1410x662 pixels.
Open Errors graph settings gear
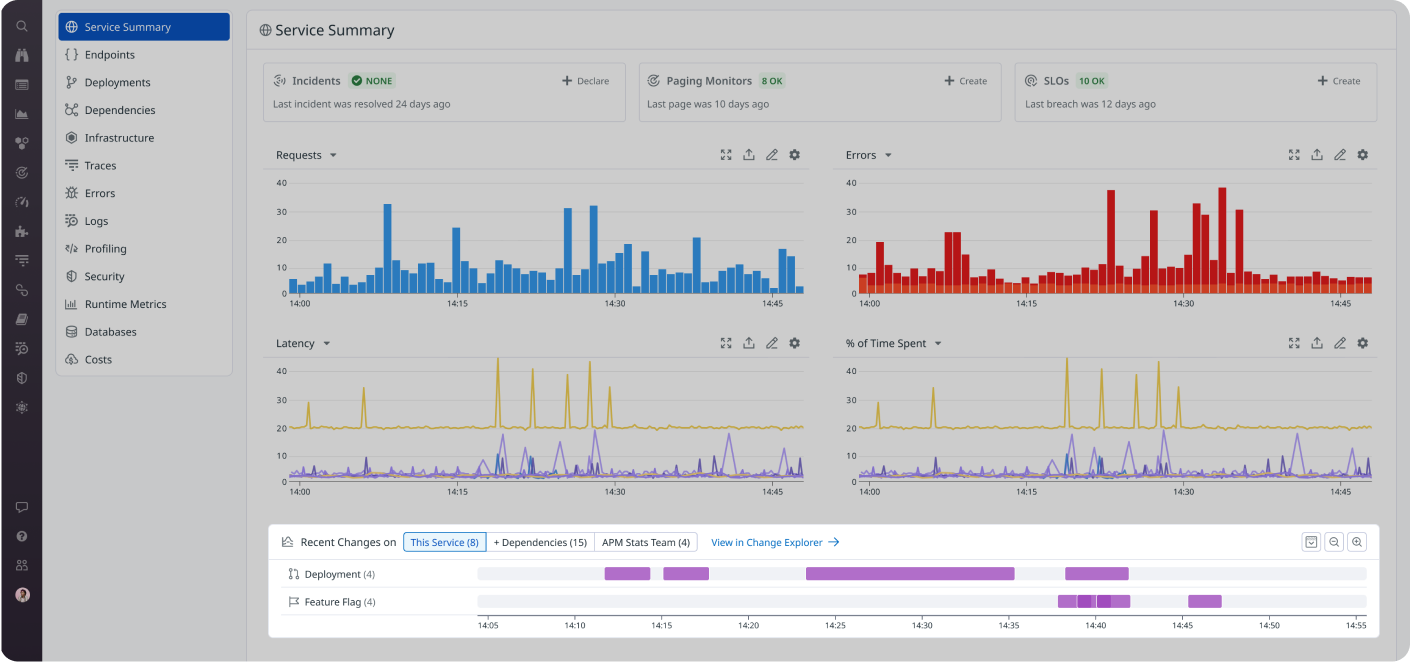[x=1362, y=155]
